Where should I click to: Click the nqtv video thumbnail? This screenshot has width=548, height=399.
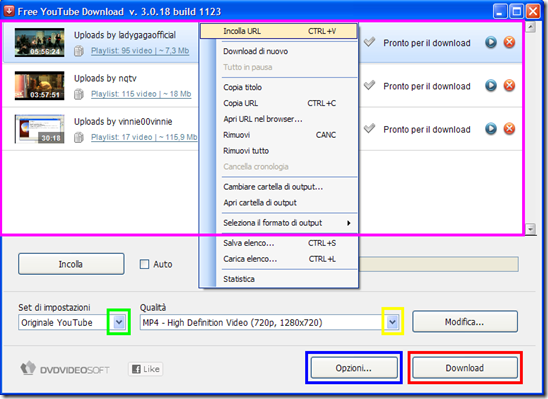39,86
